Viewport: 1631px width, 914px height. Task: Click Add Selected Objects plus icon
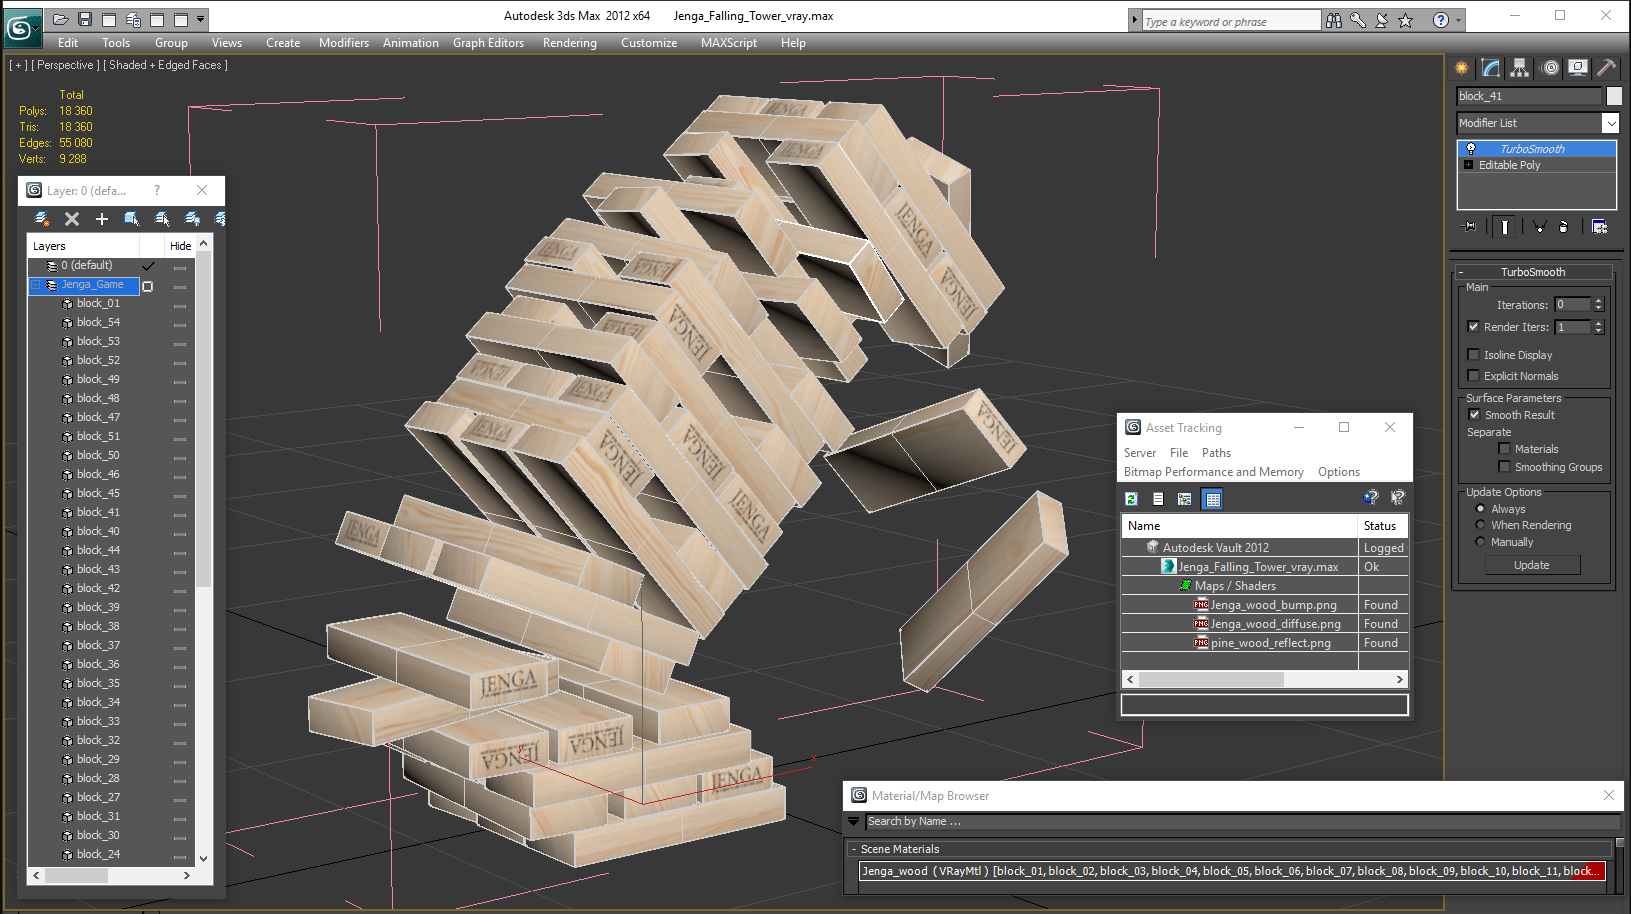tap(102, 218)
